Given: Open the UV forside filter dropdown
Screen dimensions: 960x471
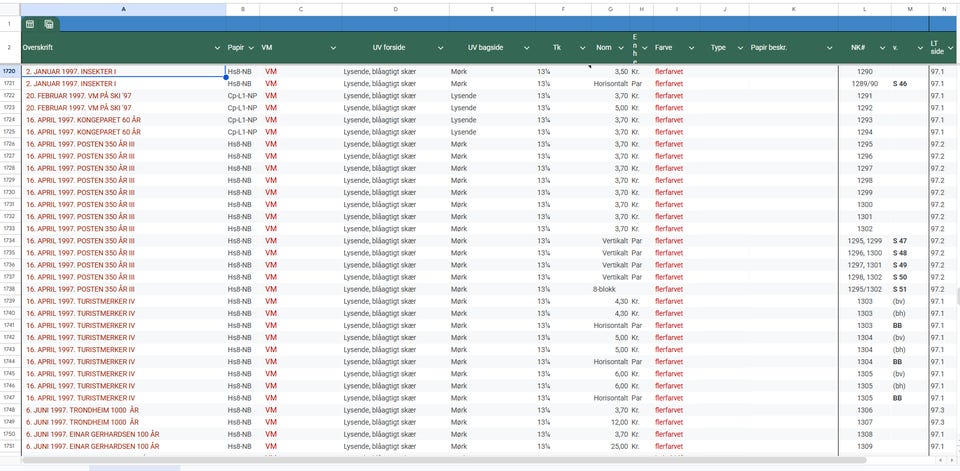Looking at the screenshot, I should (441, 48).
